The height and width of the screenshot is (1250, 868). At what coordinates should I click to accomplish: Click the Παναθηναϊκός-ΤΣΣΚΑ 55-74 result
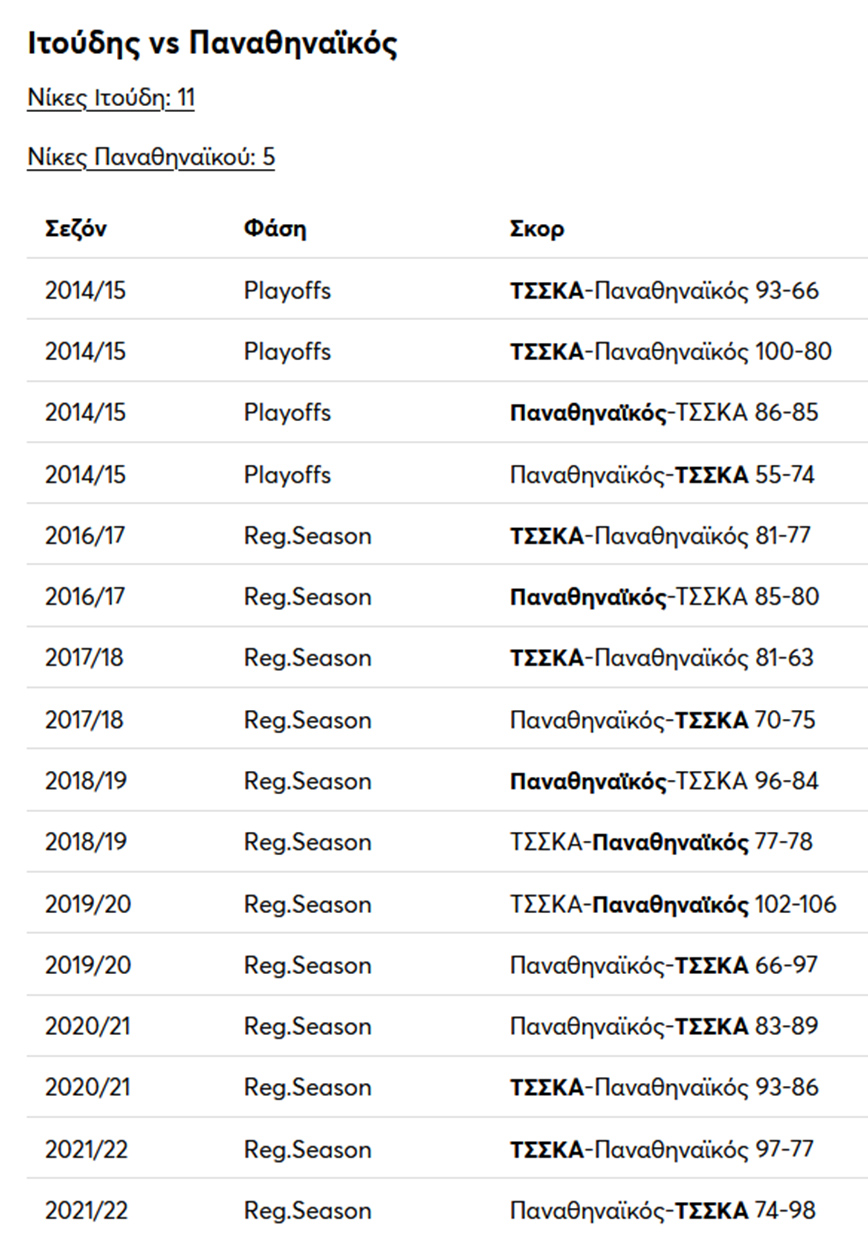(662, 475)
